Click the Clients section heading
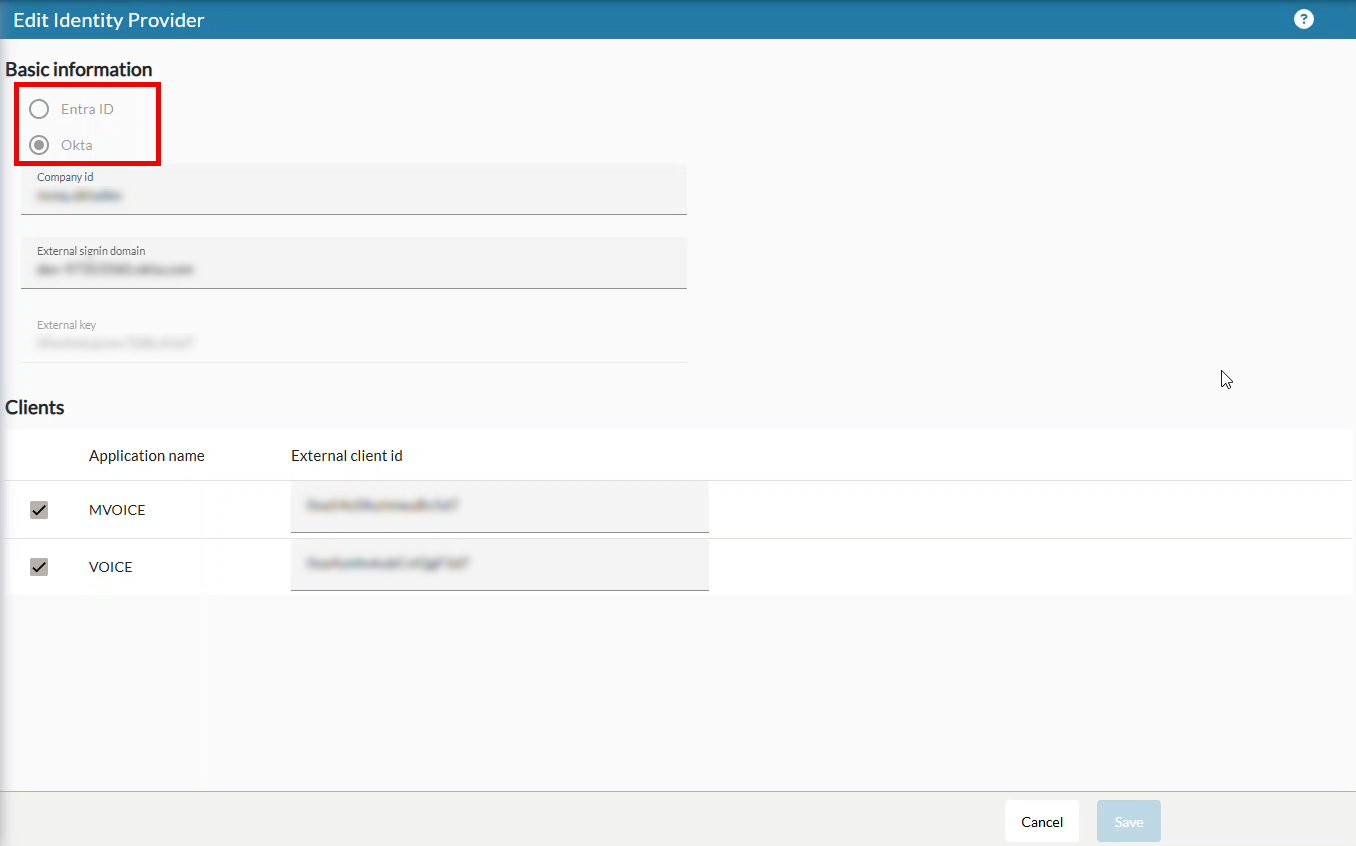The height and width of the screenshot is (846, 1356). 35,407
